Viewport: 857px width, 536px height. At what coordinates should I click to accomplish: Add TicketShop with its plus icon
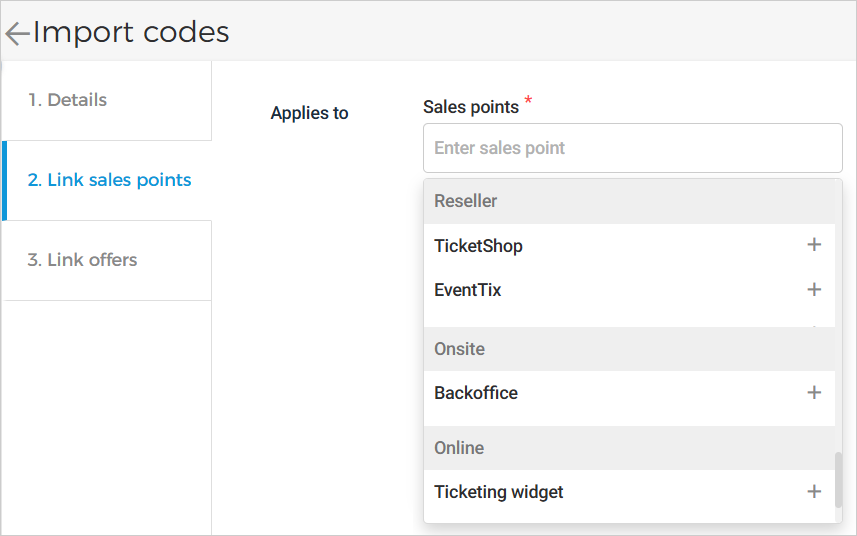pos(814,245)
